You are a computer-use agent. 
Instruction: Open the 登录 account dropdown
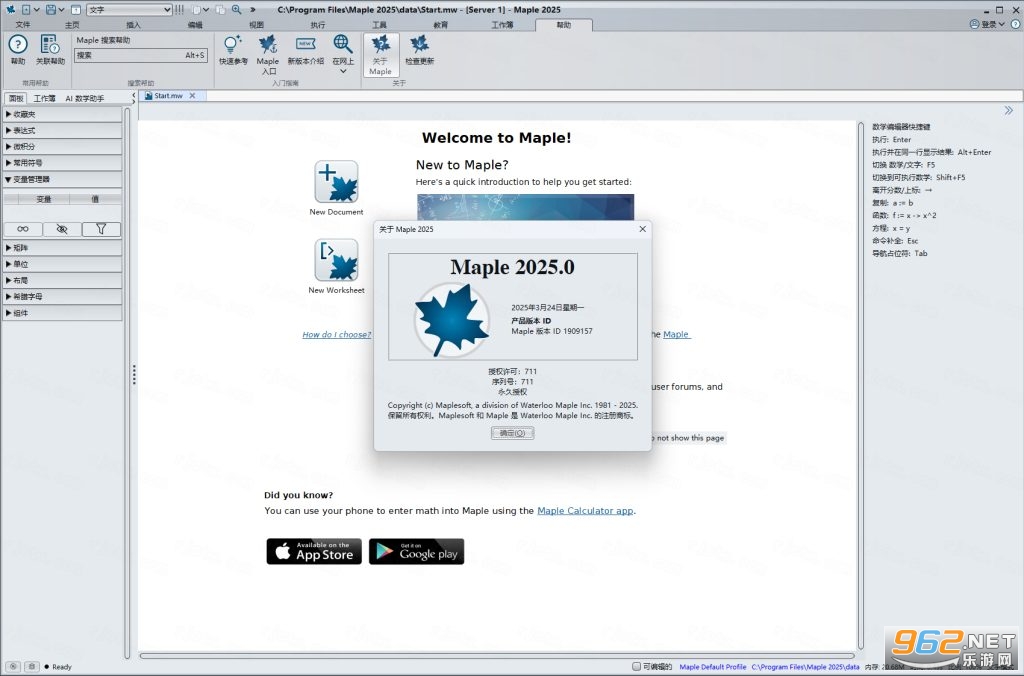[987, 24]
